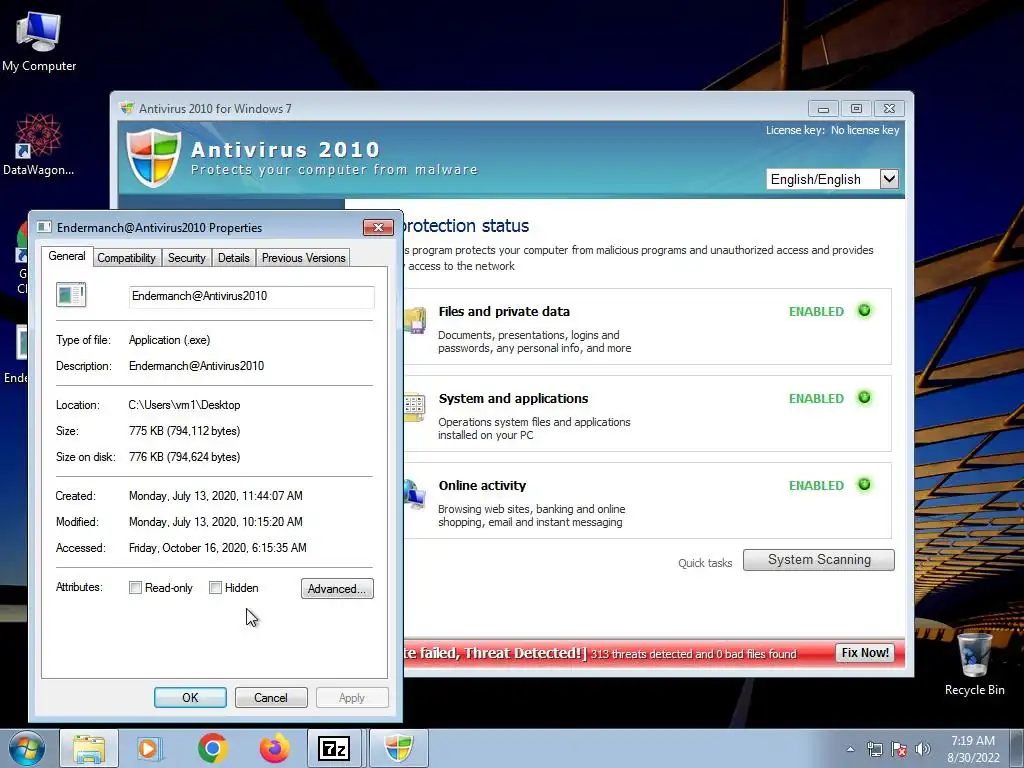Click the Antivirus 2010 shield logo
Screen dimensions: 1024x768
pyautogui.click(x=153, y=157)
